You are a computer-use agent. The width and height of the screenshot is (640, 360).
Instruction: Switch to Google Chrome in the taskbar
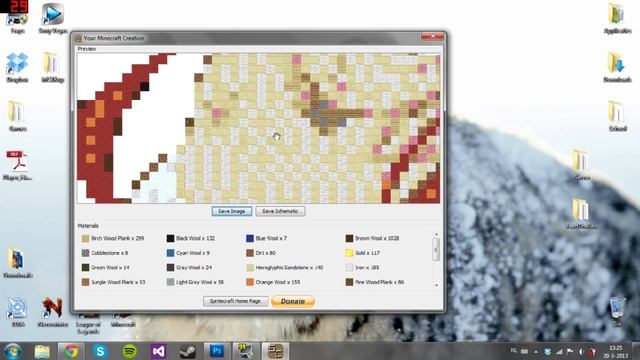click(71, 351)
